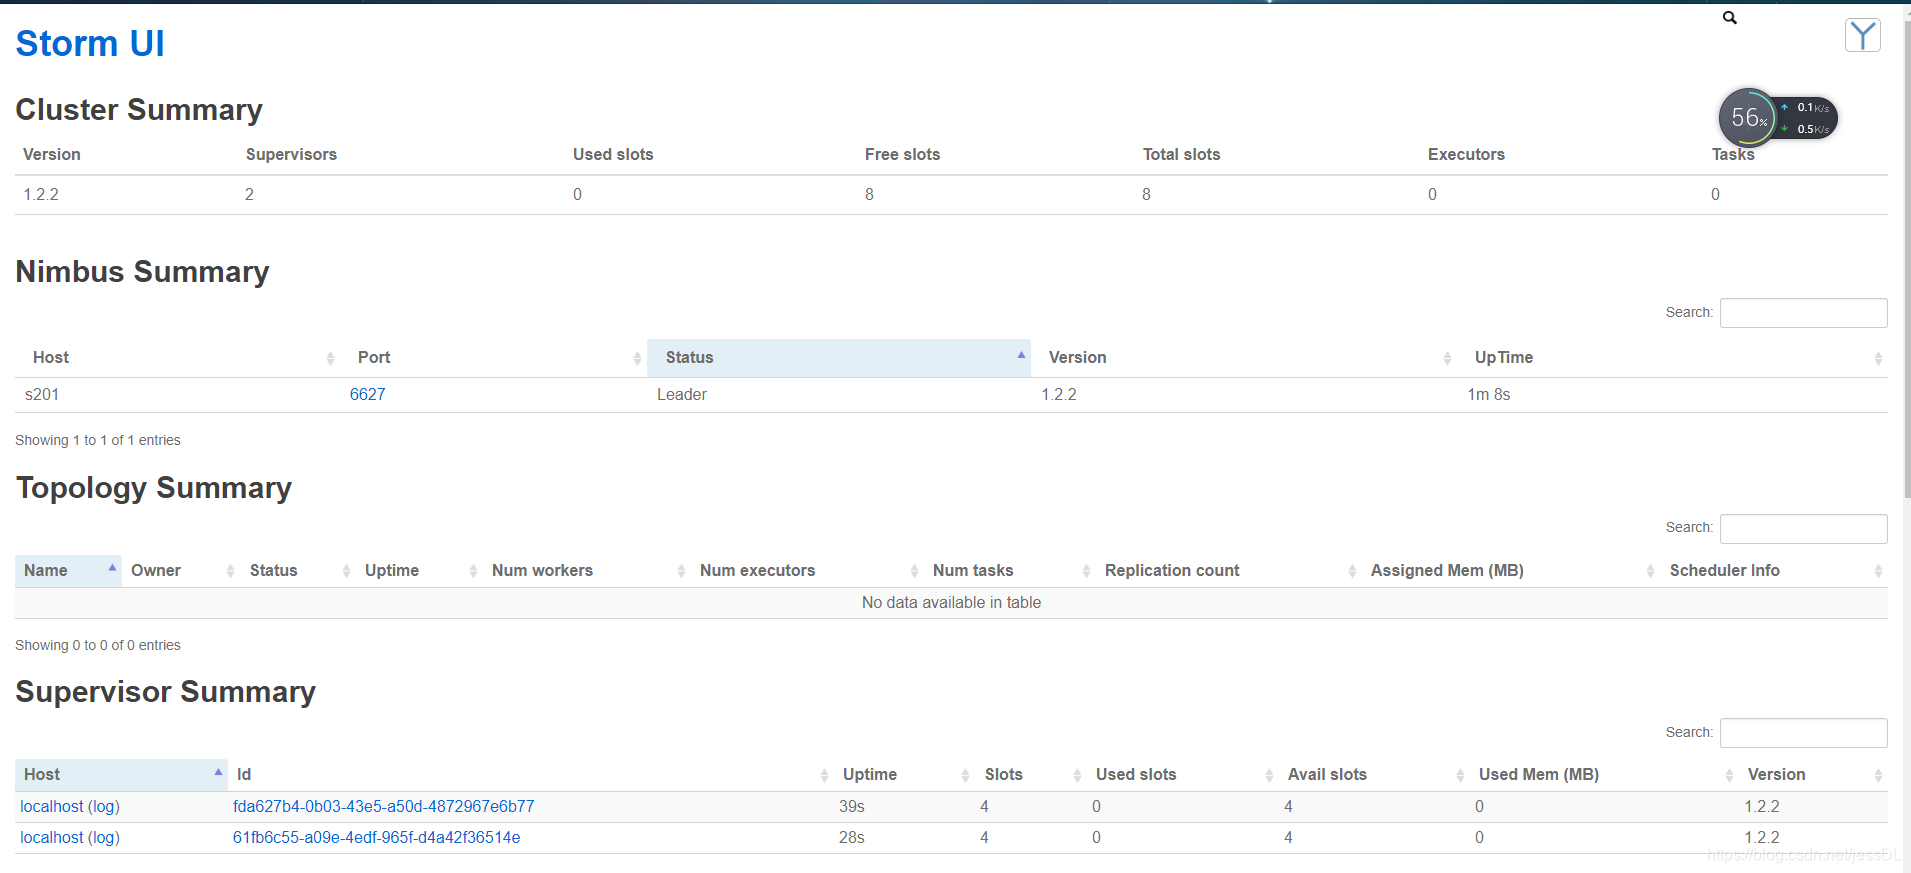Click the page vertical scrollbar
Viewport: 1911px width, 873px height.
click(x=1906, y=260)
